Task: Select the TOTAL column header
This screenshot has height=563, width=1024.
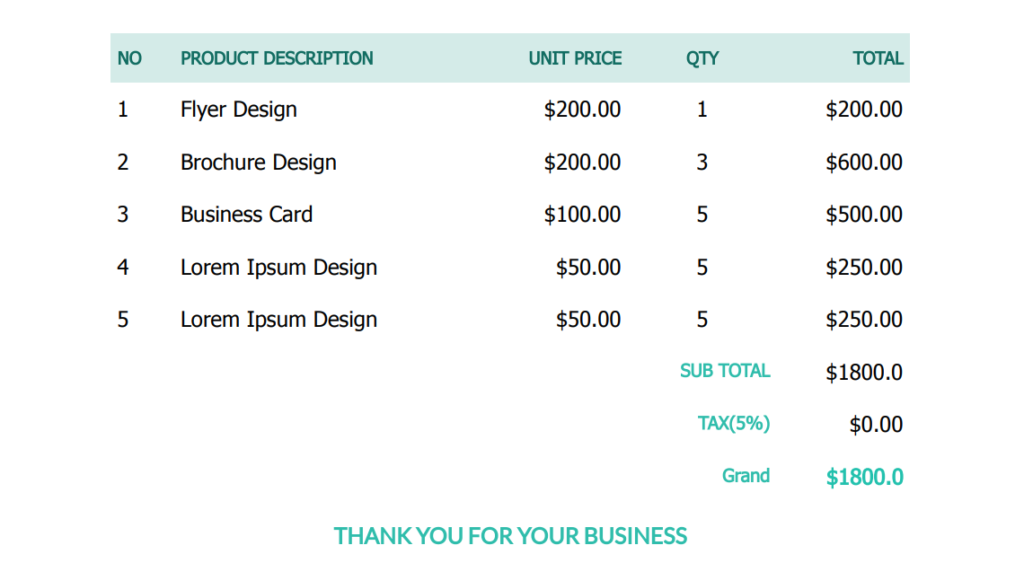Action: (878, 58)
